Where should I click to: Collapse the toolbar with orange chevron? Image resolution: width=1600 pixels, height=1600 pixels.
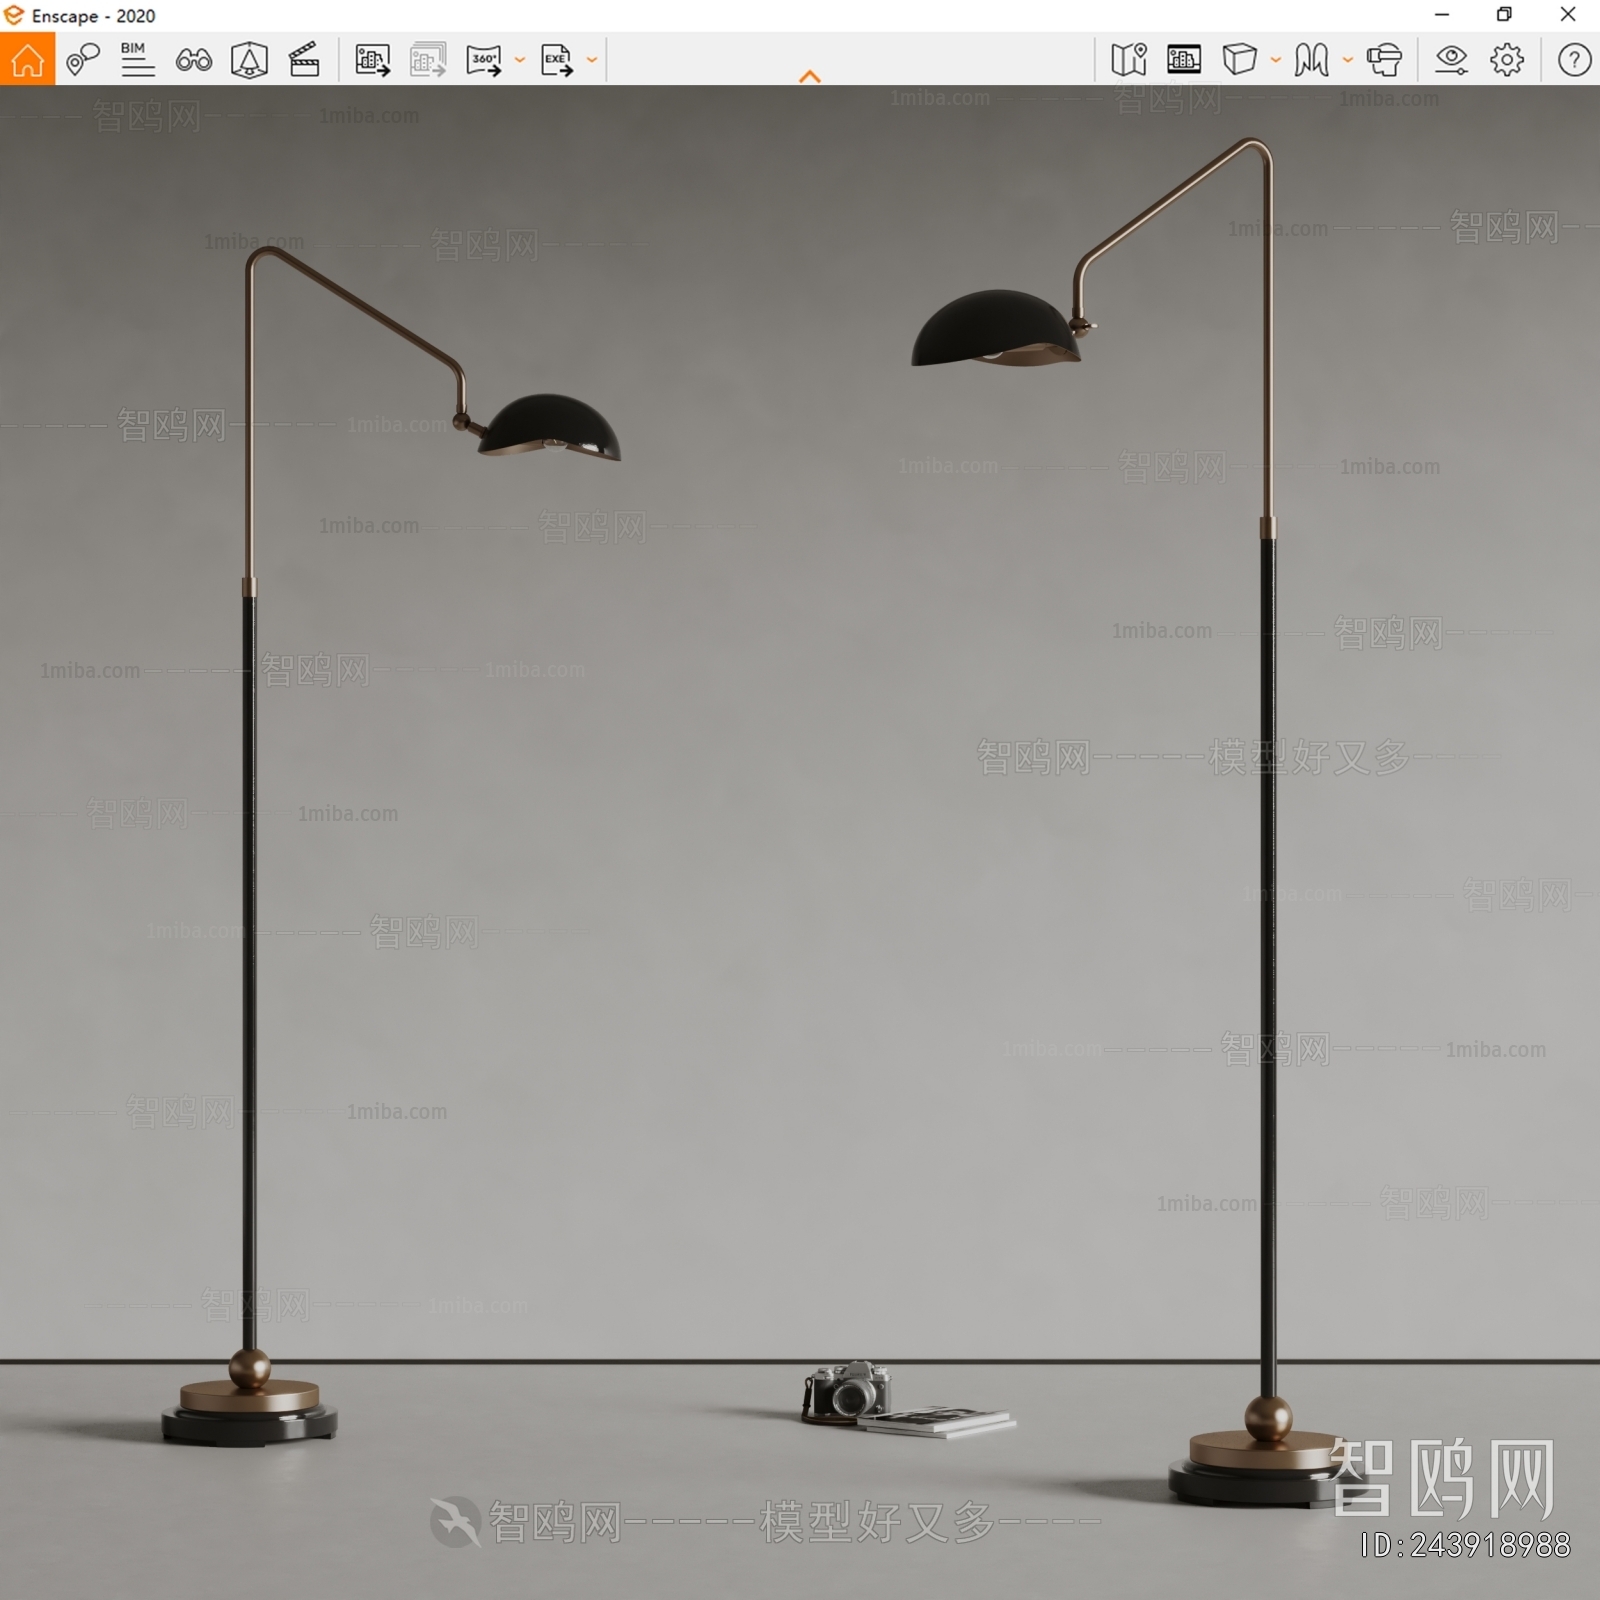pyautogui.click(x=810, y=76)
